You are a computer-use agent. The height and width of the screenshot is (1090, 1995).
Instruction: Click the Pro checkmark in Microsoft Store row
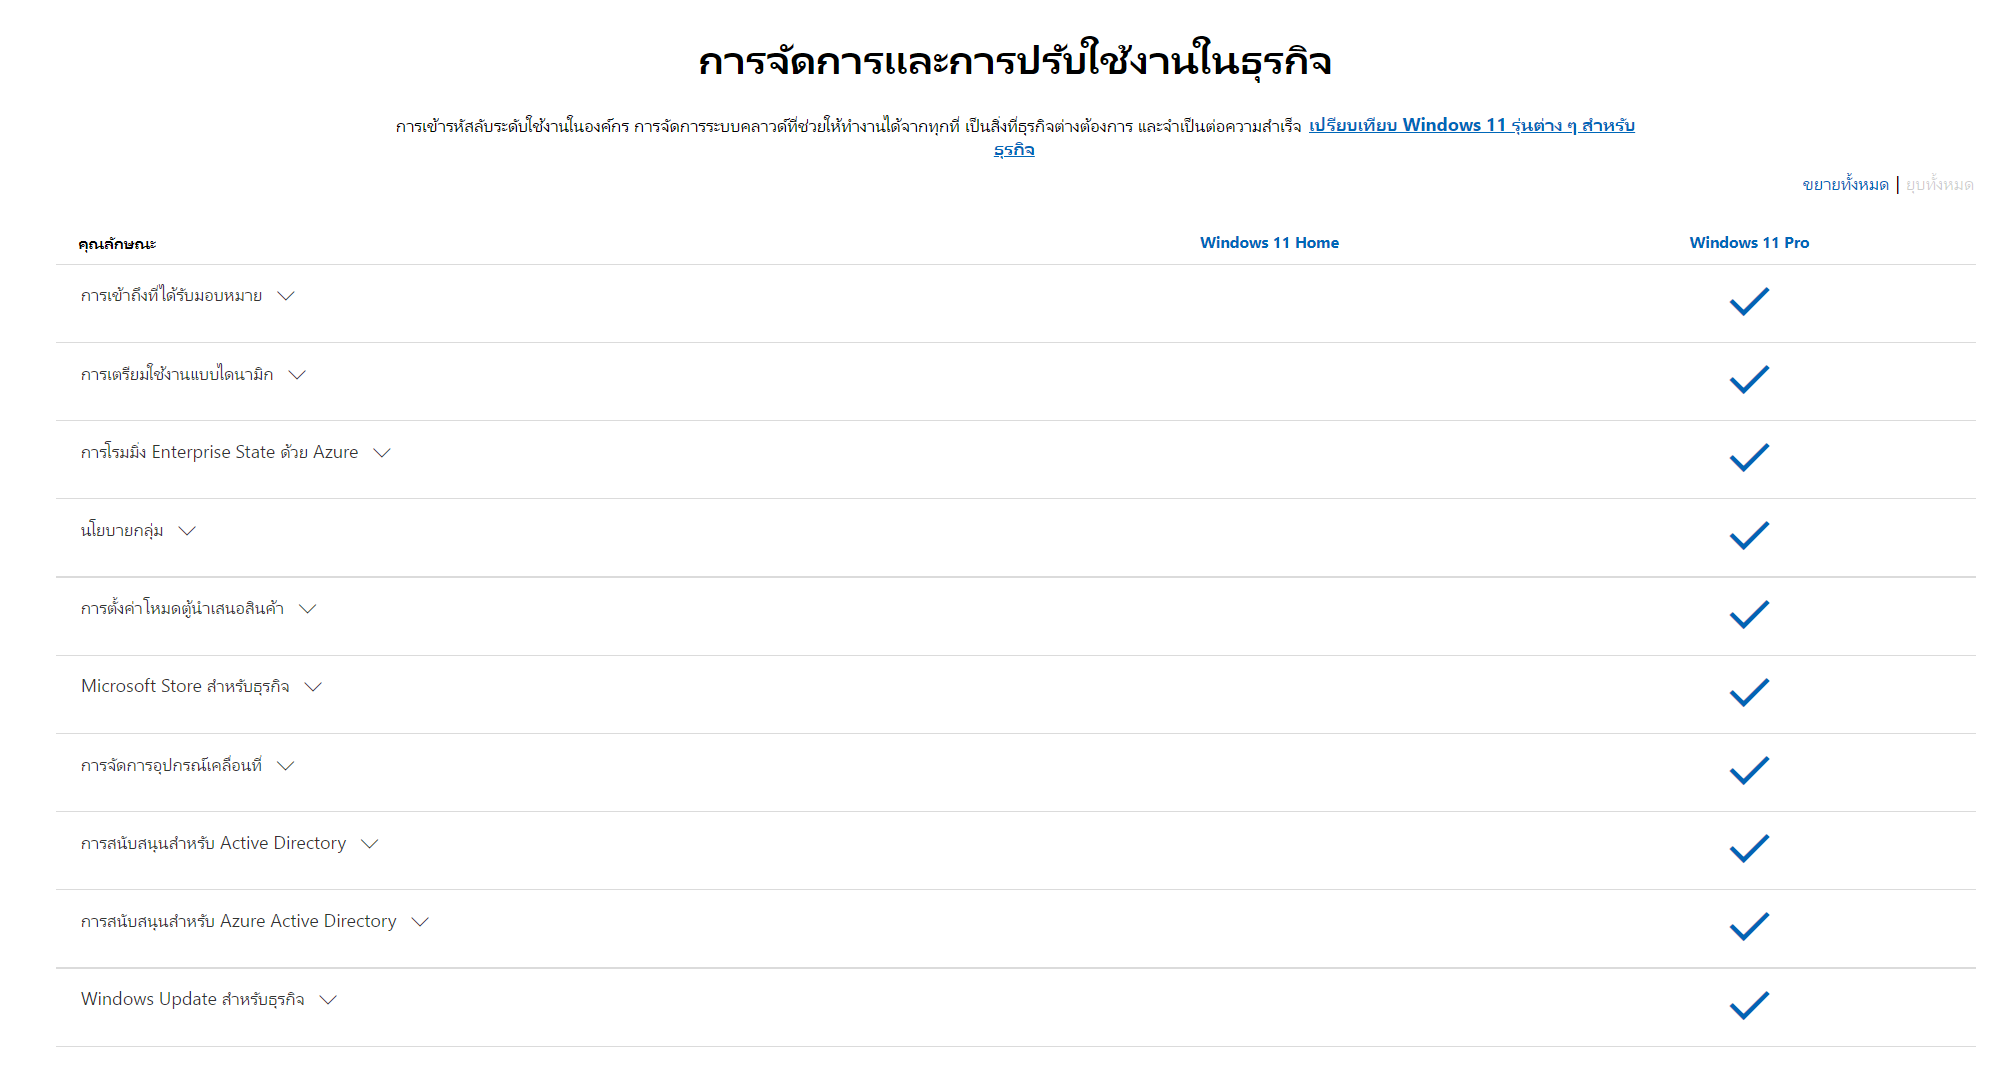[1749, 692]
